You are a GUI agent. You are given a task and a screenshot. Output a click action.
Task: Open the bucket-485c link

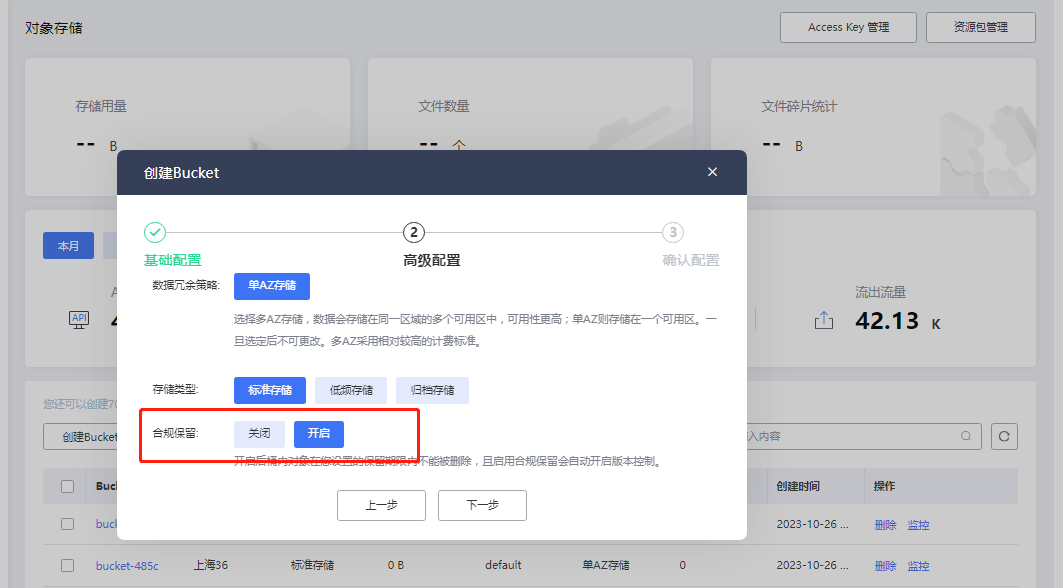tap(127, 565)
